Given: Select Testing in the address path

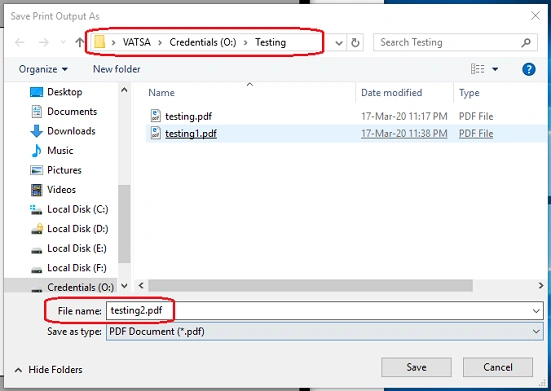Looking at the screenshot, I should point(270,42).
